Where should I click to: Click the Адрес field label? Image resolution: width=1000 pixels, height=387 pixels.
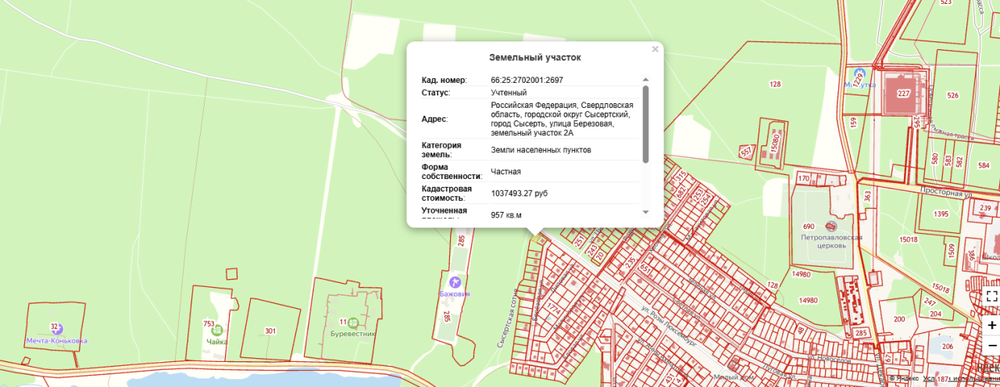pyautogui.click(x=435, y=119)
